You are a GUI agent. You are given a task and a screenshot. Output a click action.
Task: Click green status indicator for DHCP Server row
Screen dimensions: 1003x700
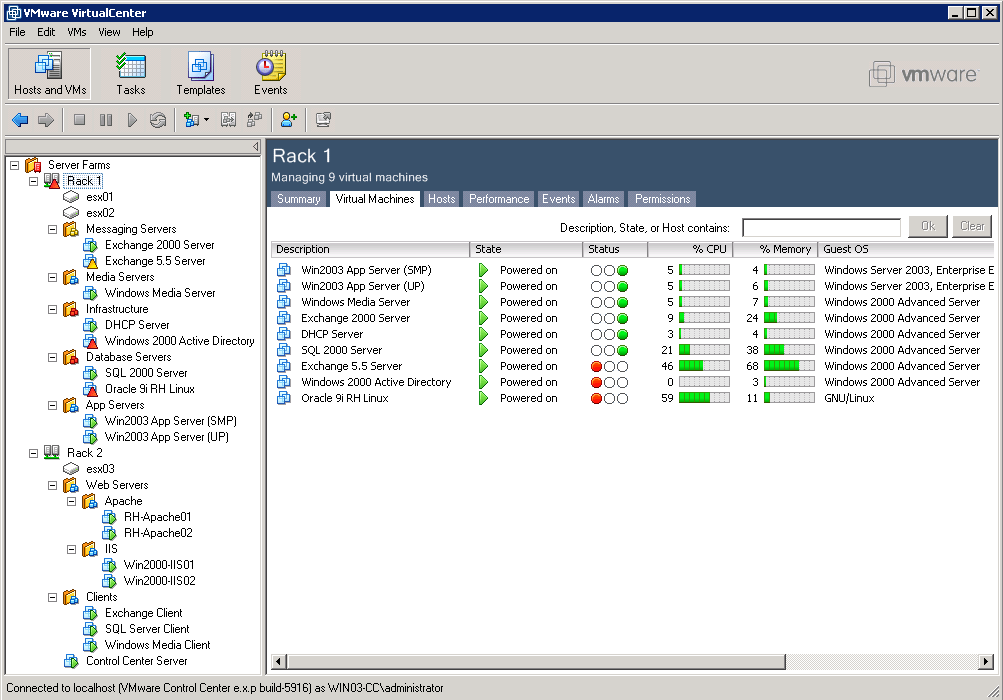pyautogui.click(x=622, y=334)
